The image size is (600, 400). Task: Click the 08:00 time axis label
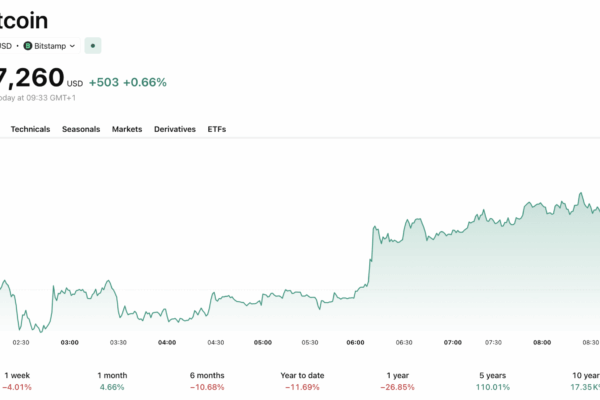pos(542,342)
